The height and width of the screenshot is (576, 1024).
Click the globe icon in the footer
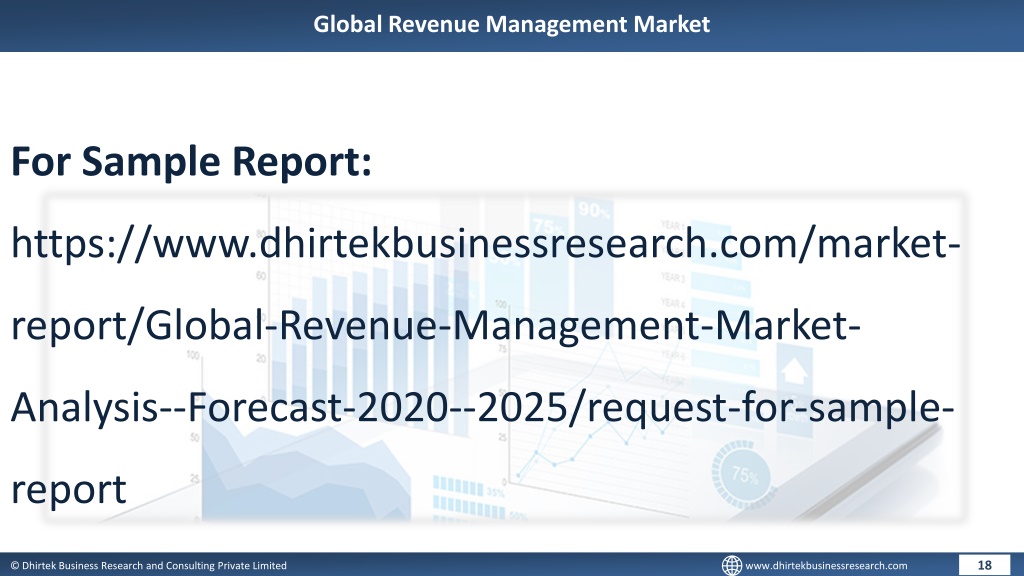click(731, 565)
